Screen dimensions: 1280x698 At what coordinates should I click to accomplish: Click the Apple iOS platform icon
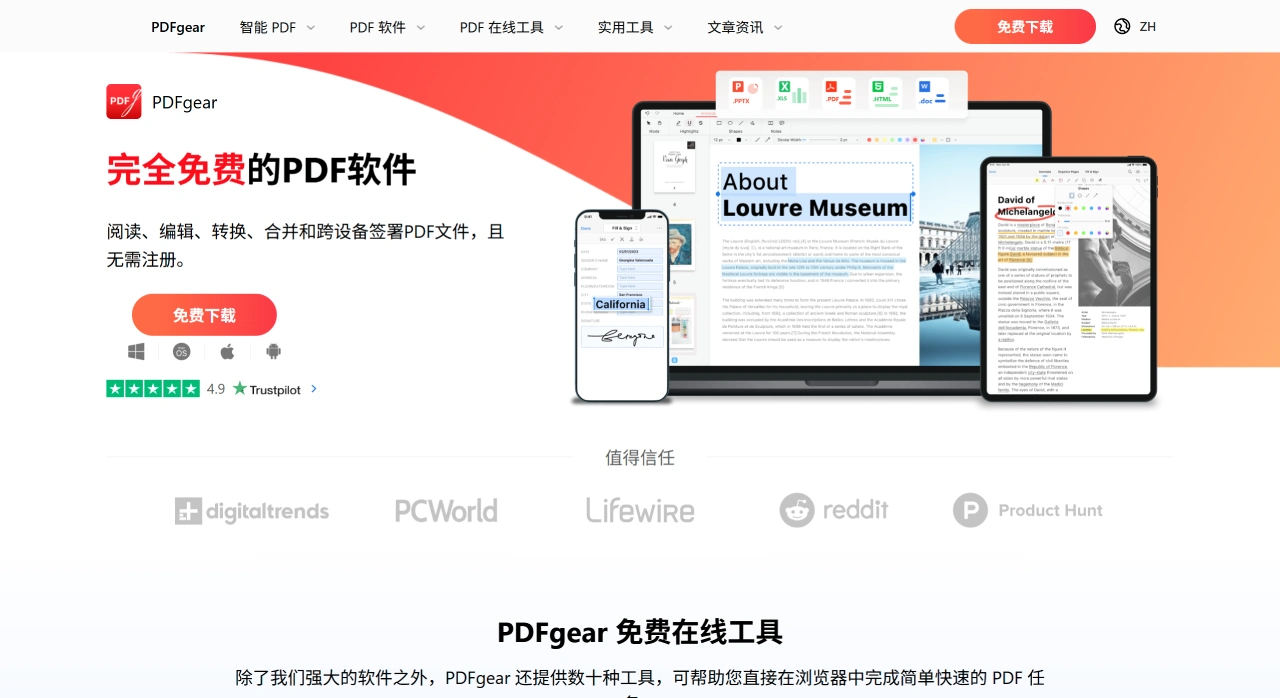click(x=227, y=351)
